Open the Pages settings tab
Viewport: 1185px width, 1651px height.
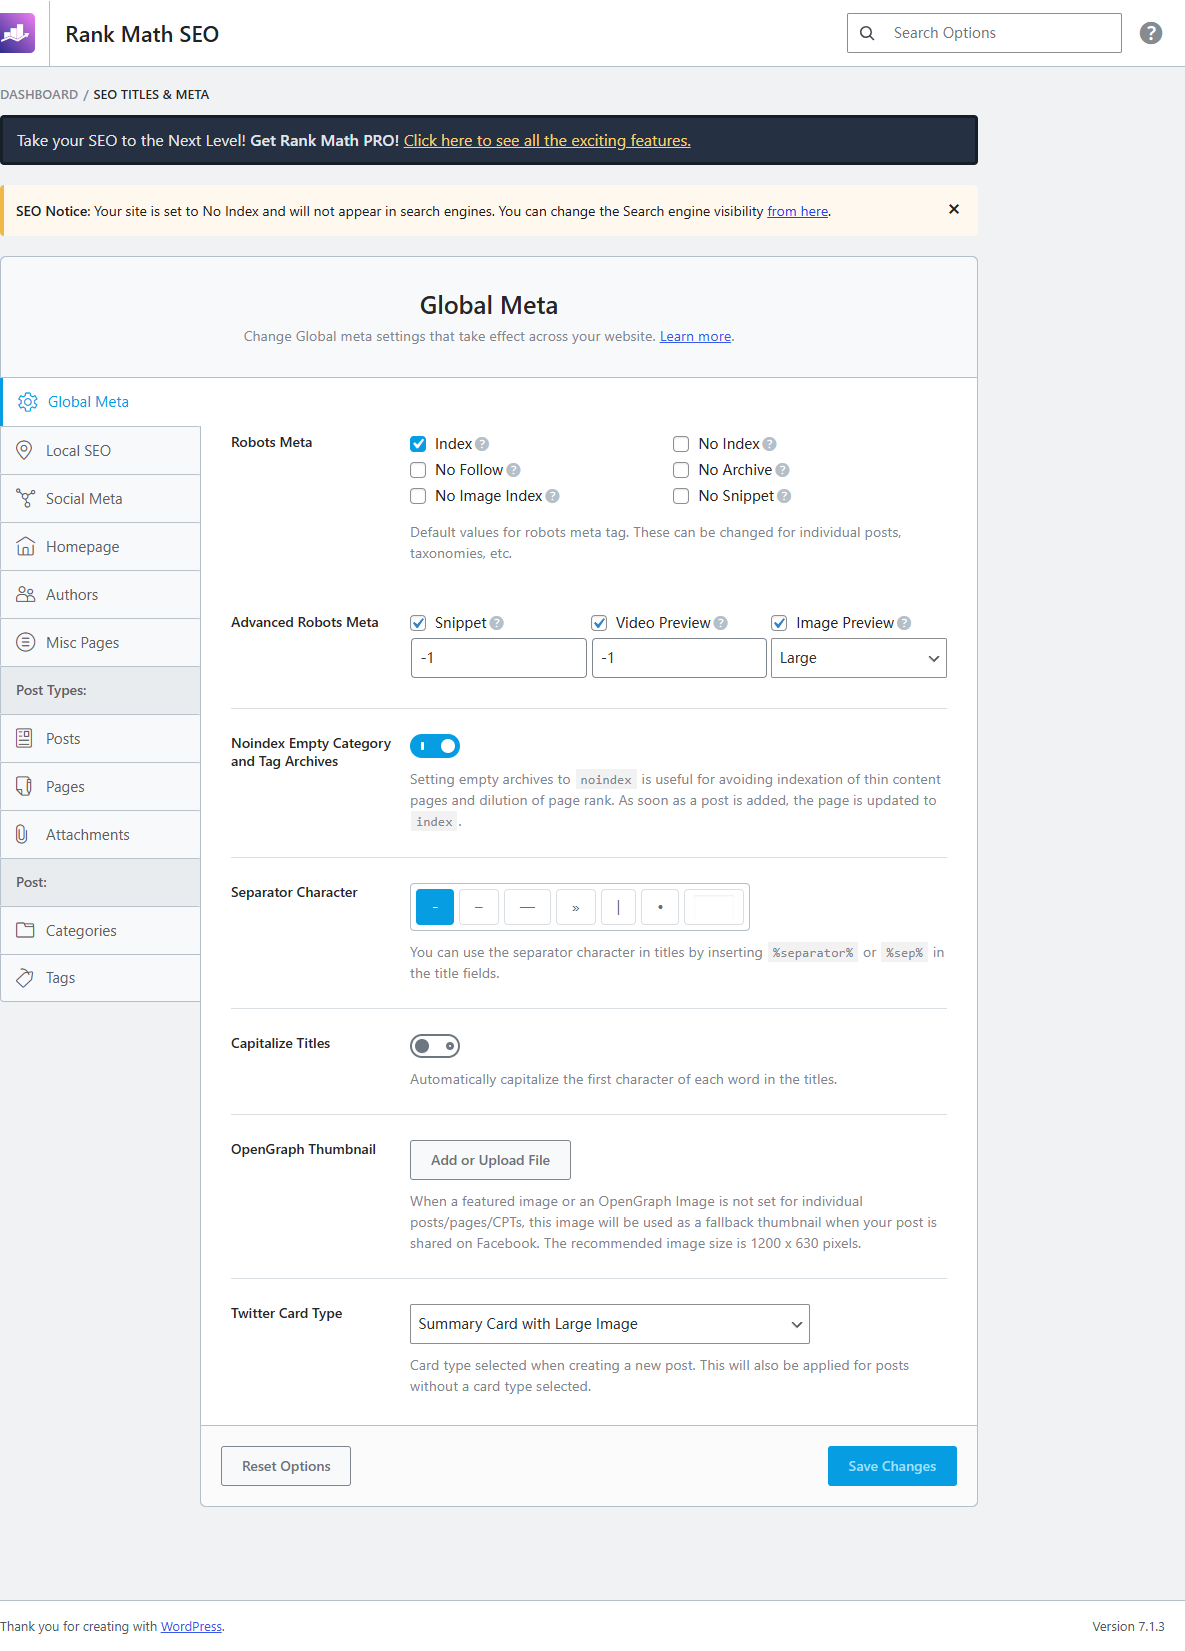click(100, 786)
